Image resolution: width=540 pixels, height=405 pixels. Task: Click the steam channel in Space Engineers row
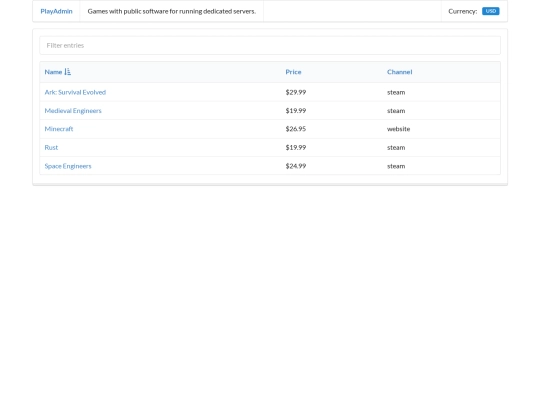396,166
